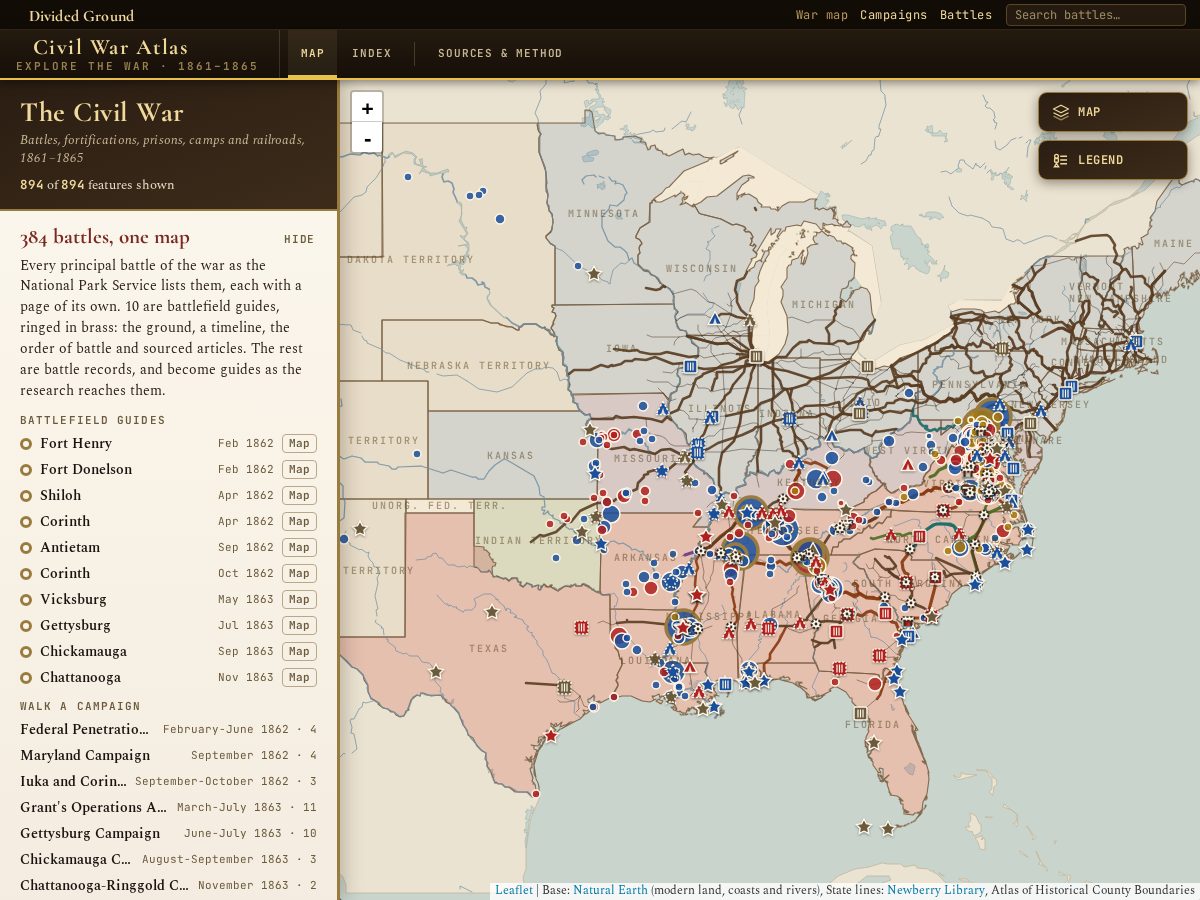Click the Map button for Gettysburg
The width and height of the screenshot is (1200, 900).
point(299,625)
